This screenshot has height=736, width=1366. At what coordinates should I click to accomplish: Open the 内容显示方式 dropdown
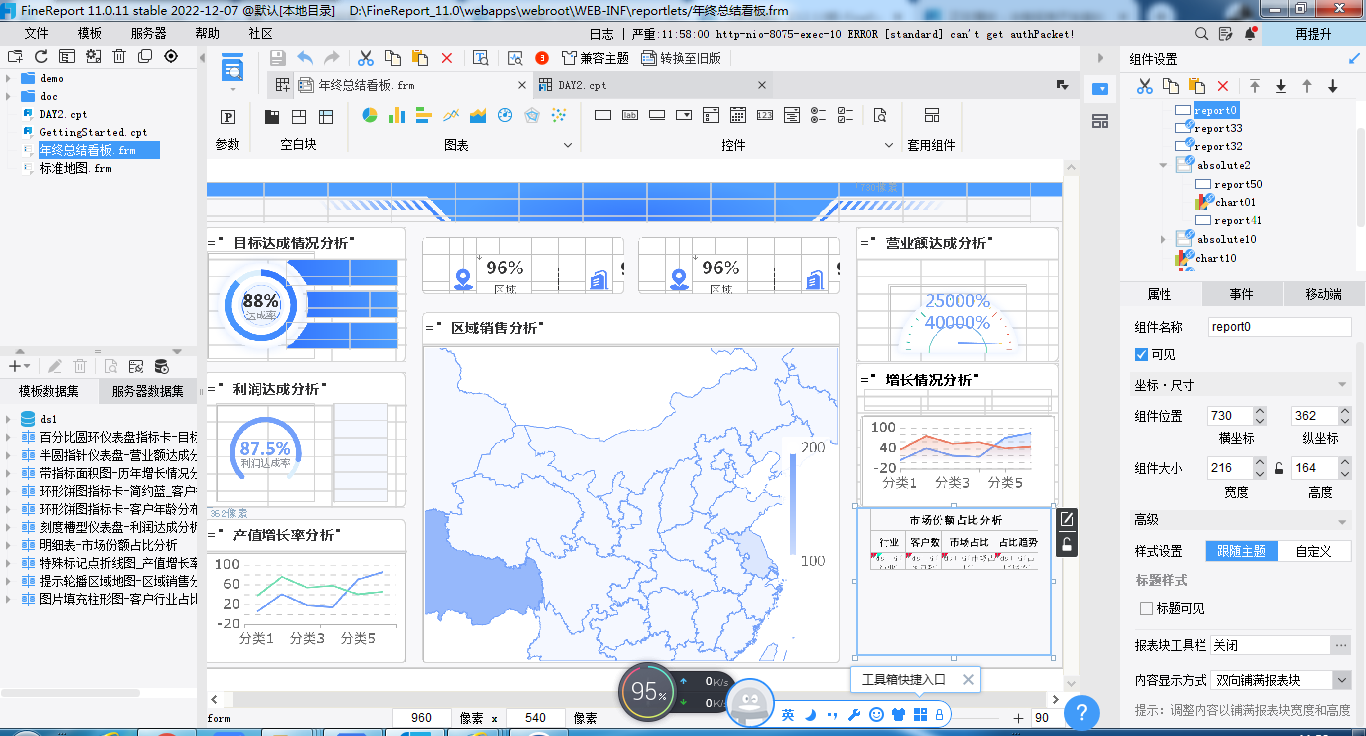[1341, 680]
